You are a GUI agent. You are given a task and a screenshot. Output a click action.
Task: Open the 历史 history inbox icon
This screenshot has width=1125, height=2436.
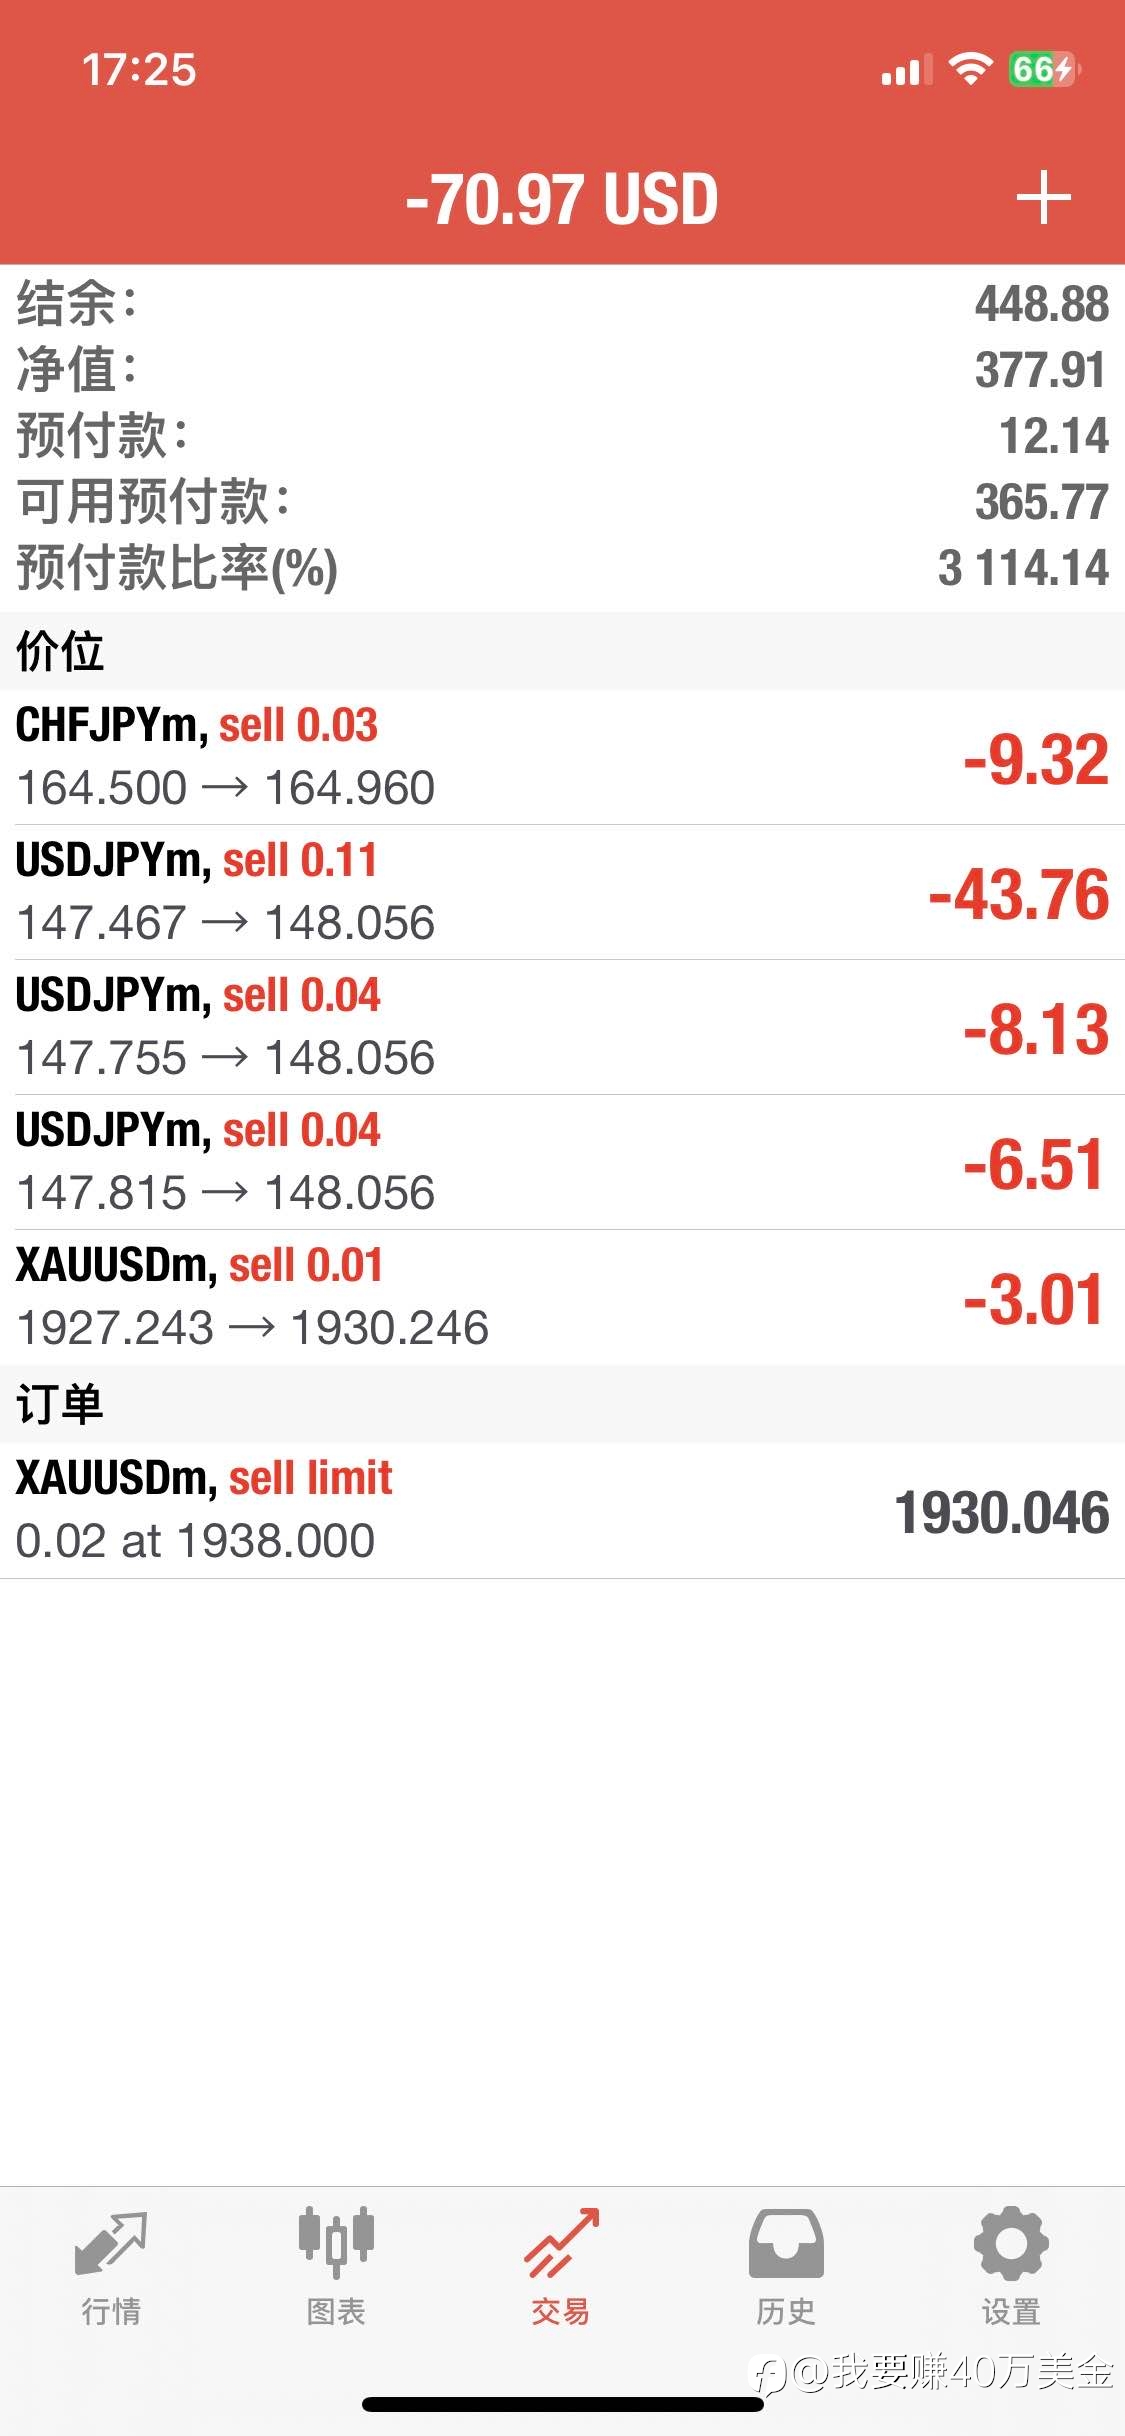[x=786, y=2243]
